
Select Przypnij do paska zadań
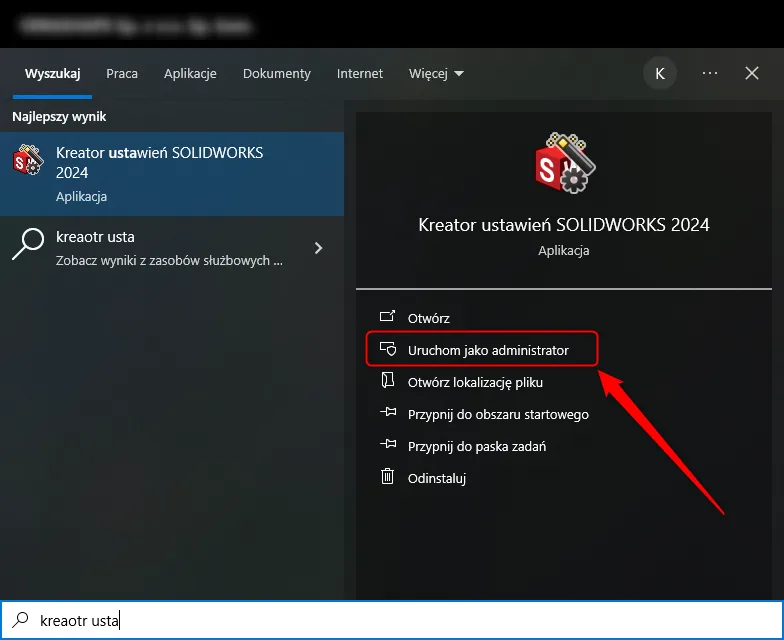476,446
